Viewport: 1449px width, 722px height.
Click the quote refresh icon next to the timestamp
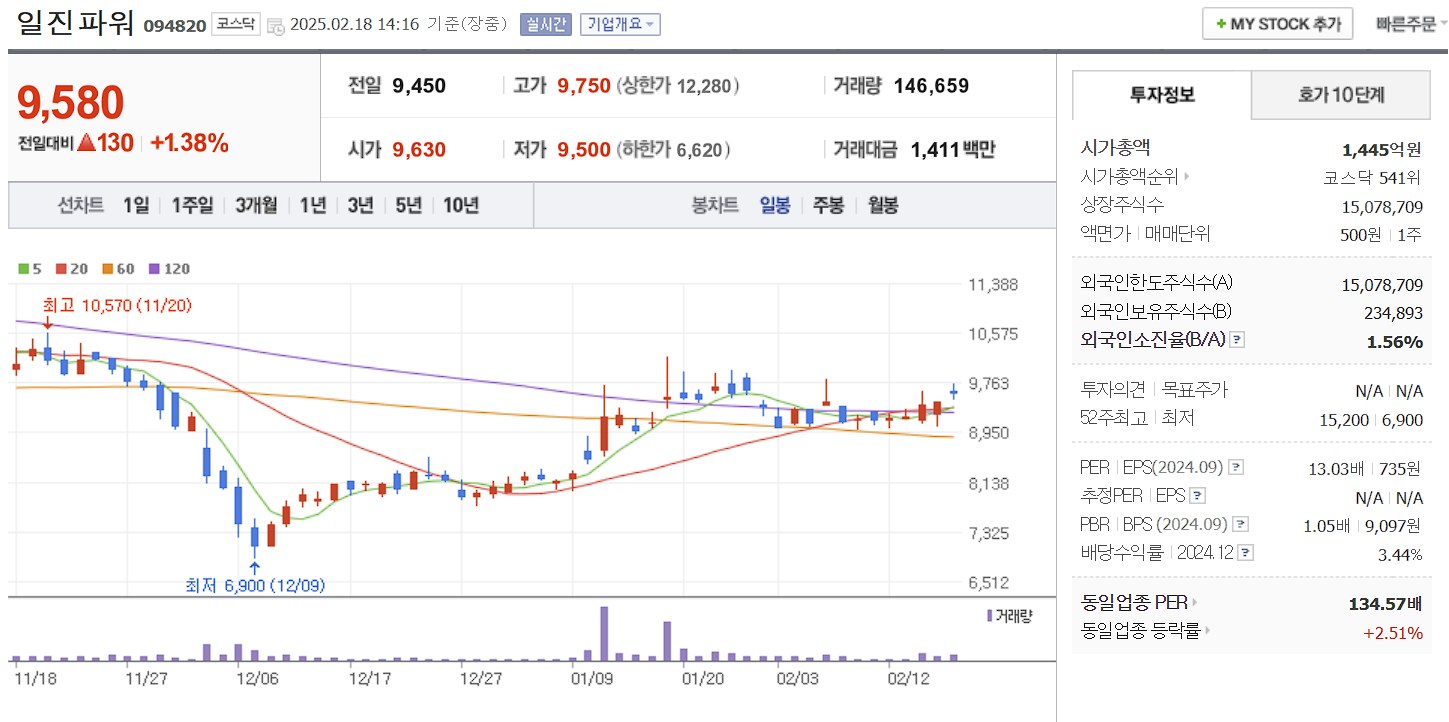pyautogui.click(x=276, y=24)
